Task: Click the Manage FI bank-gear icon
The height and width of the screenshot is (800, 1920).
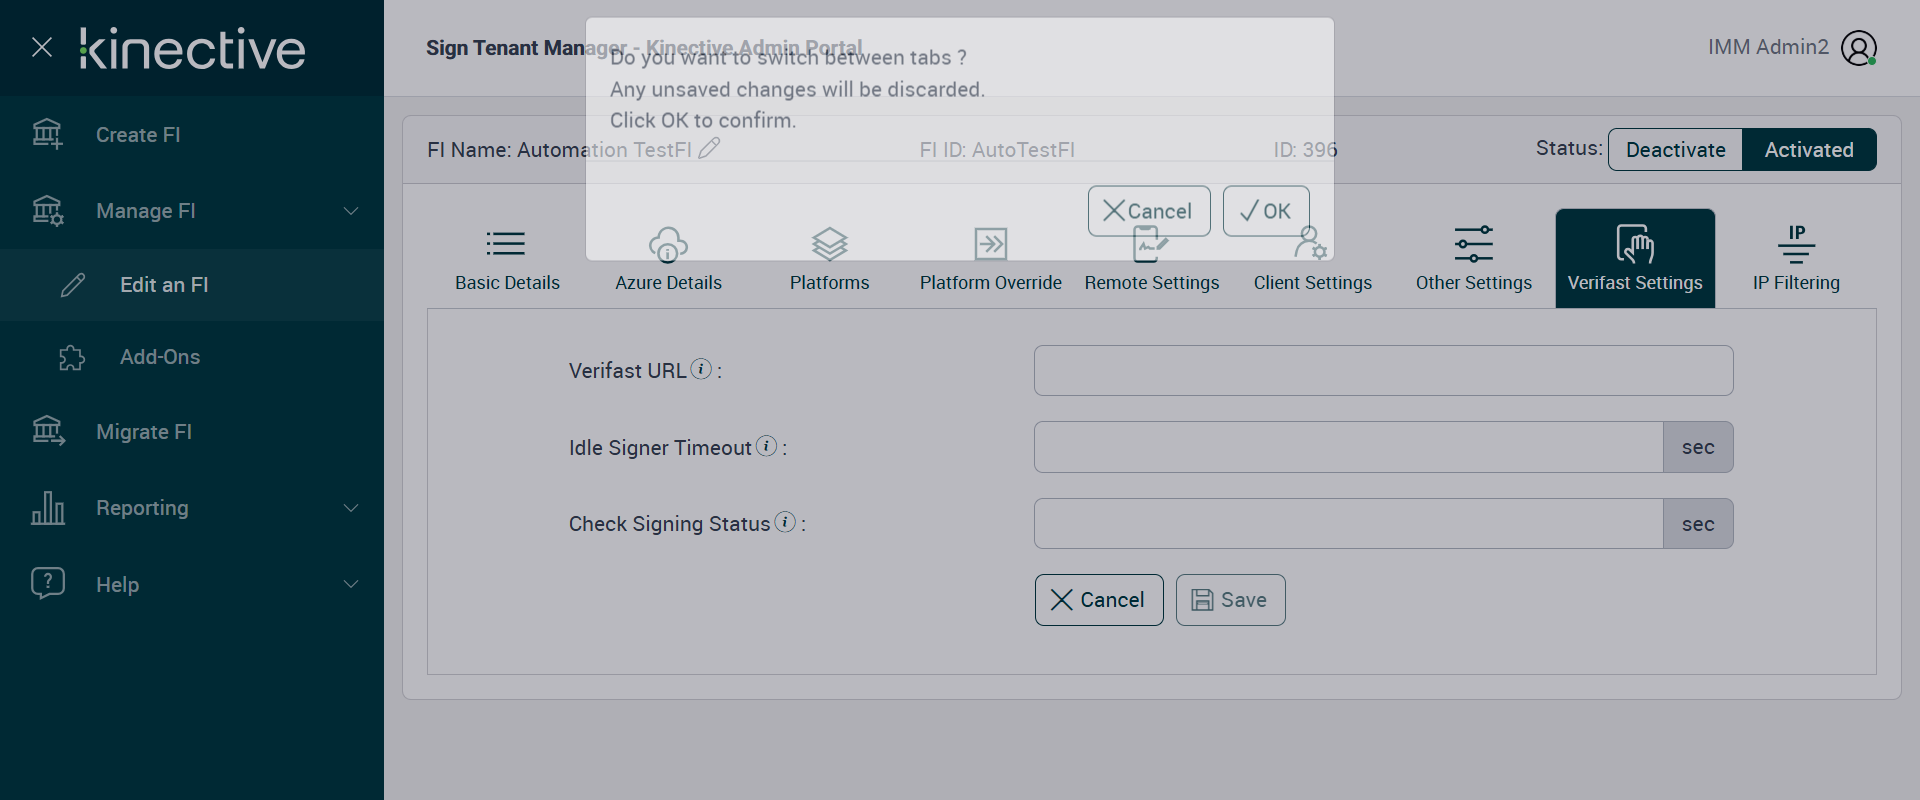Action: pyautogui.click(x=47, y=210)
